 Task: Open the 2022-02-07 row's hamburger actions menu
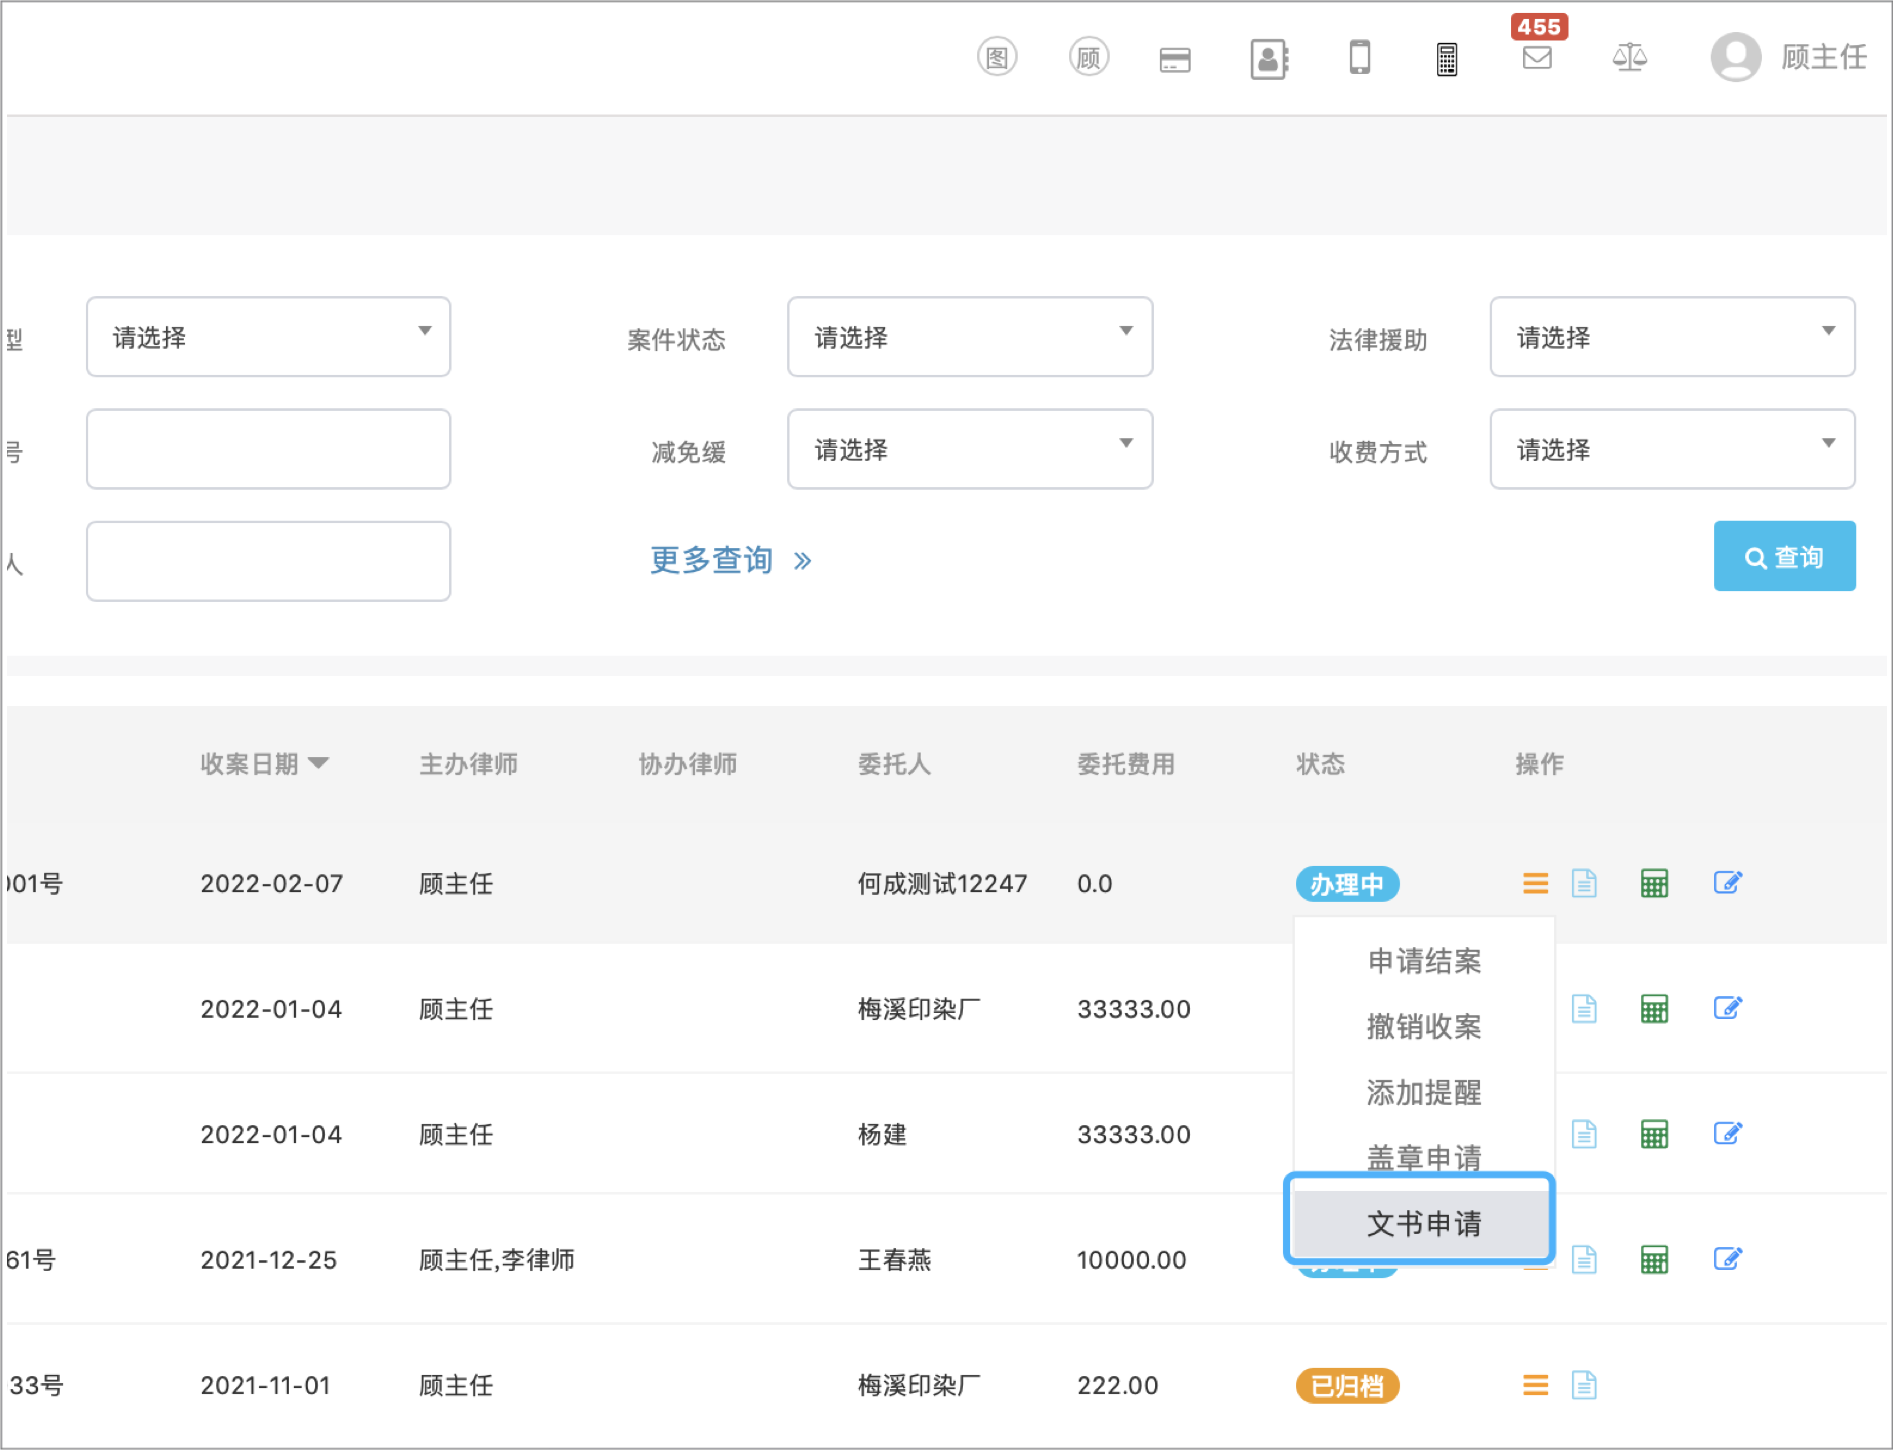[x=1535, y=883]
